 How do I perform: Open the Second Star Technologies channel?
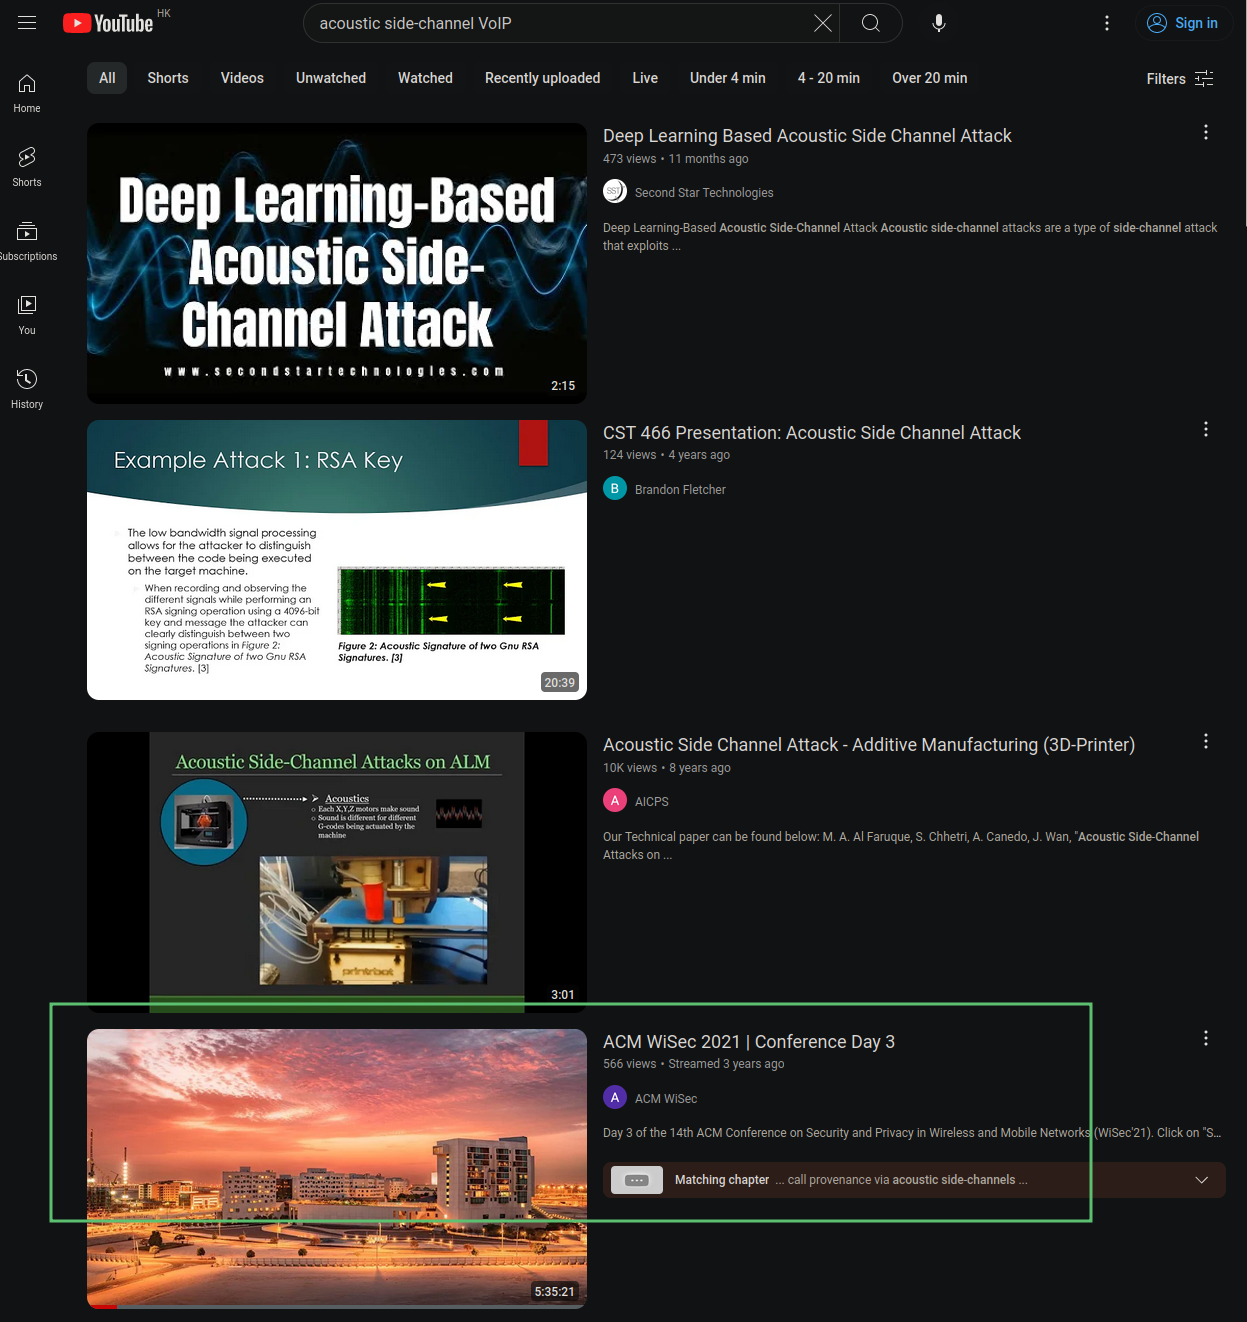point(703,192)
